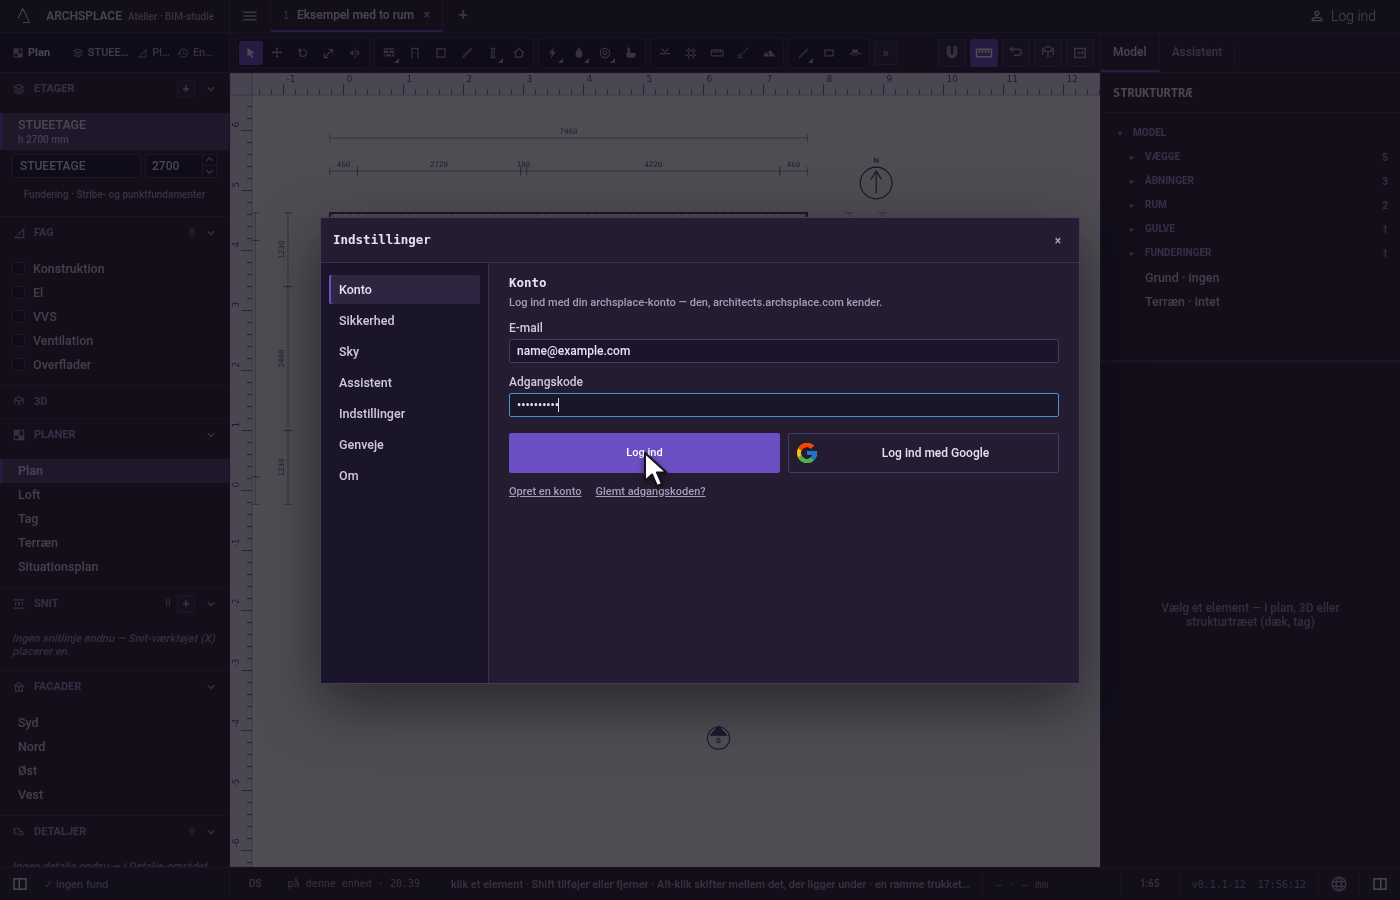Collapse the FACADER section
1400x900 pixels.
pyautogui.click(x=210, y=687)
